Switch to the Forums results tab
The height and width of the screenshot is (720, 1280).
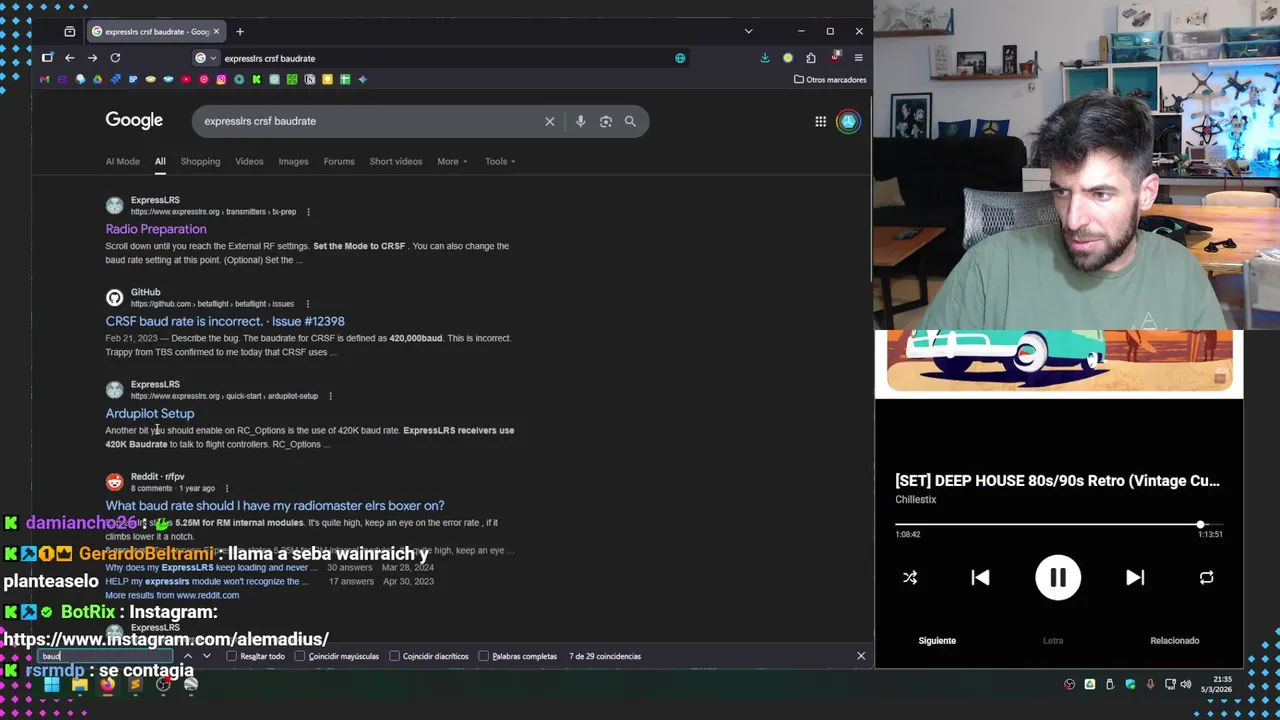339,161
